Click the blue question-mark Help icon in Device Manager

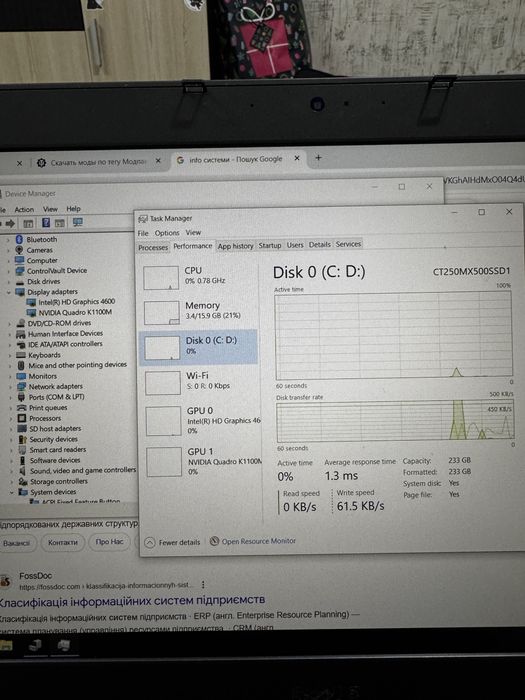tap(46, 222)
